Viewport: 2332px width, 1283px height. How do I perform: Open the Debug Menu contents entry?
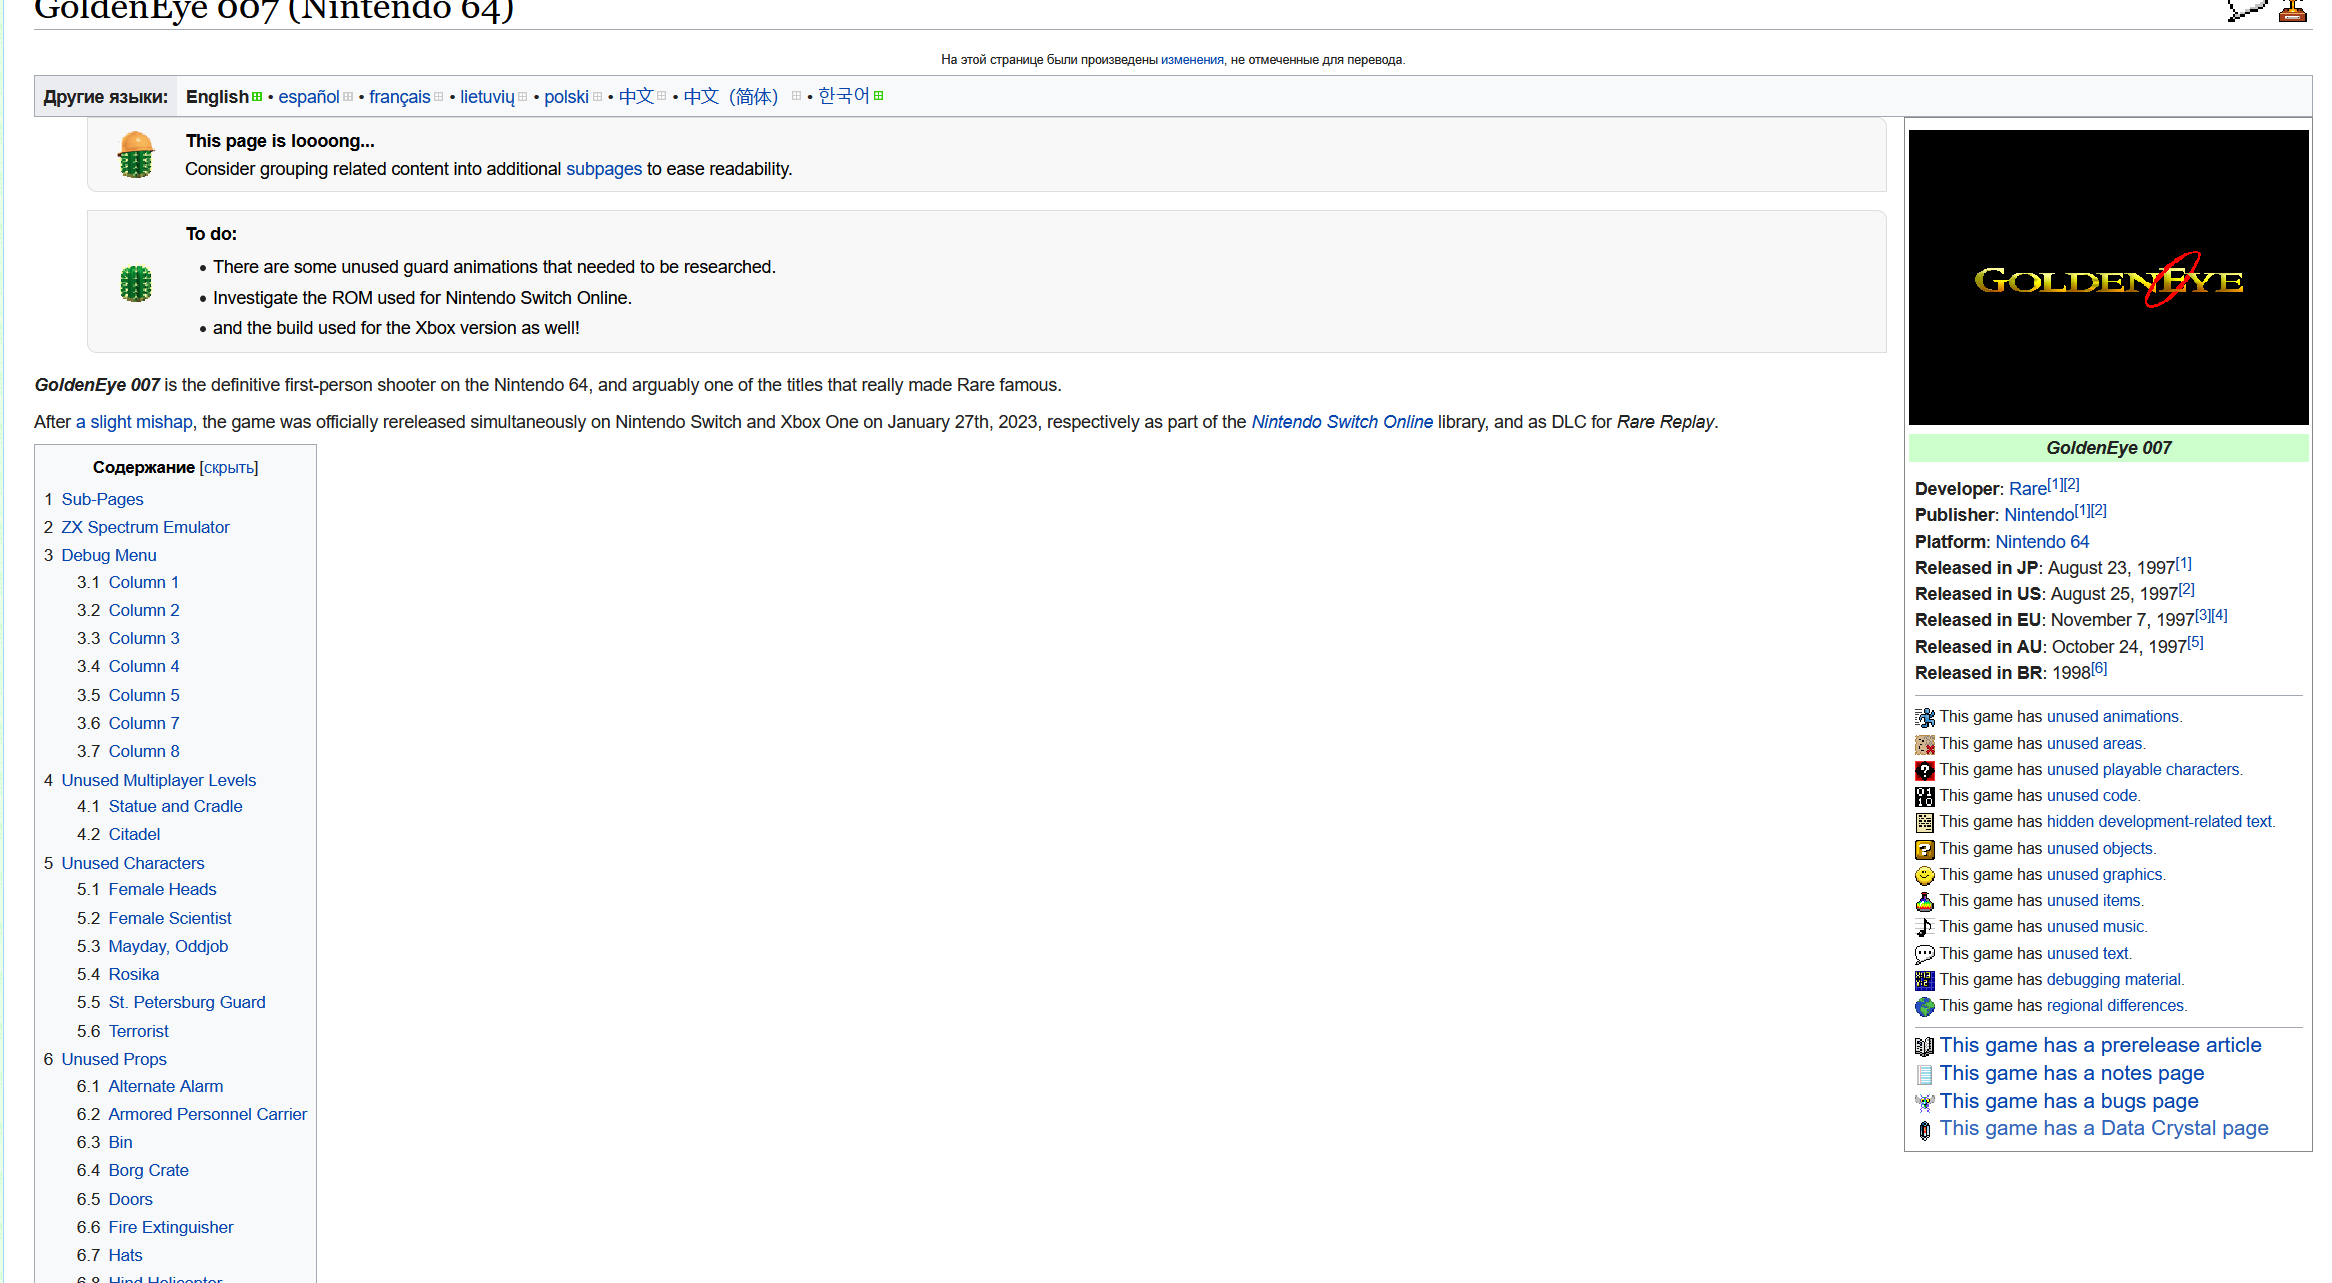pos(108,555)
